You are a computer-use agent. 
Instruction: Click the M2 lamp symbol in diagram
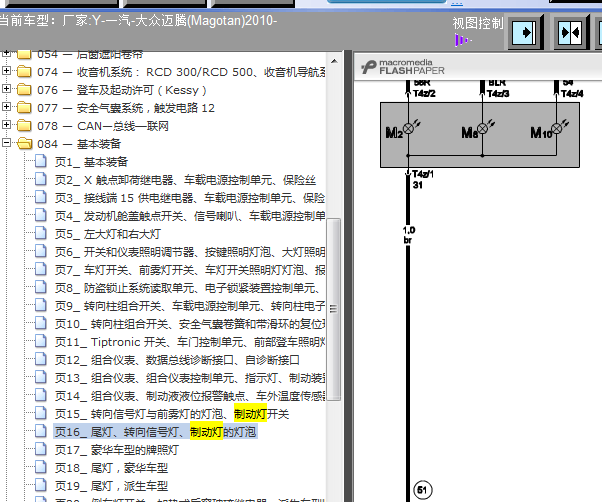408,129
